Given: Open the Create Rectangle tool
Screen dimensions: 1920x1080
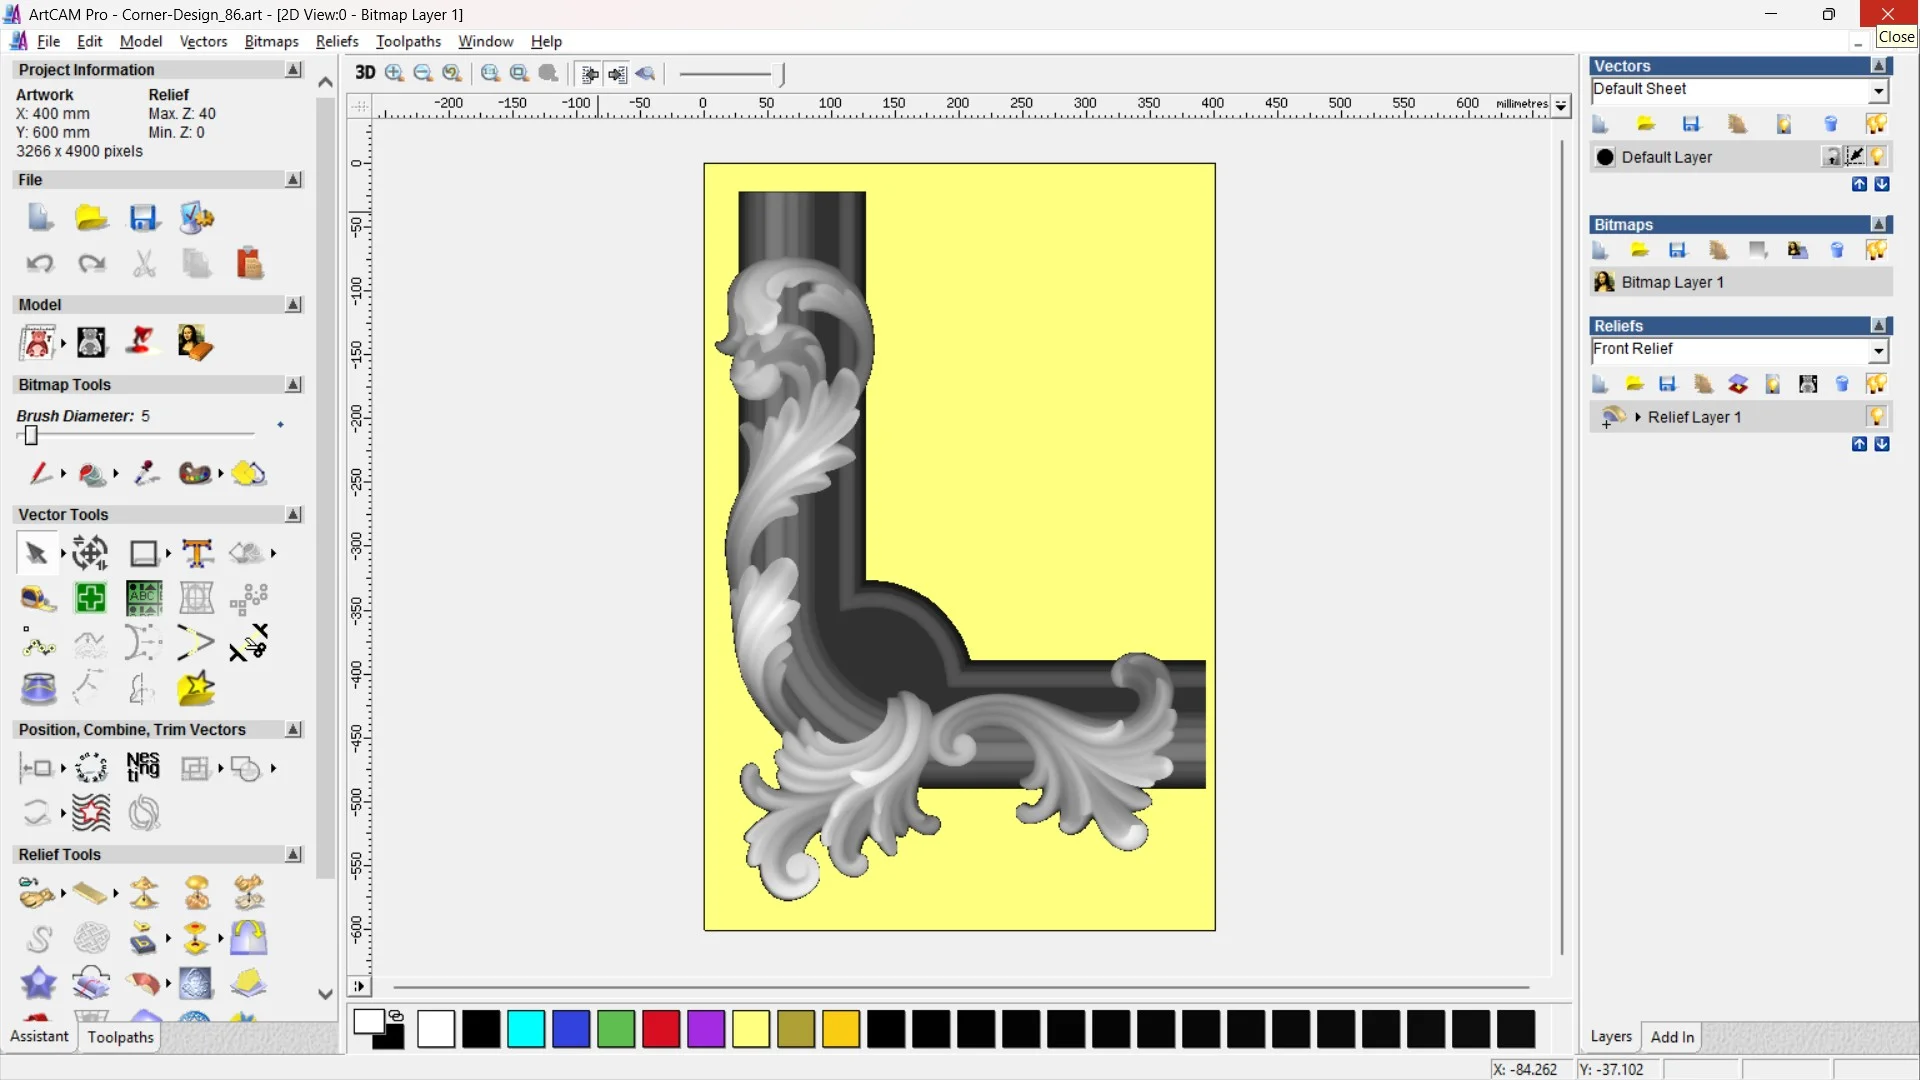Looking at the screenshot, I should coord(144,554).
